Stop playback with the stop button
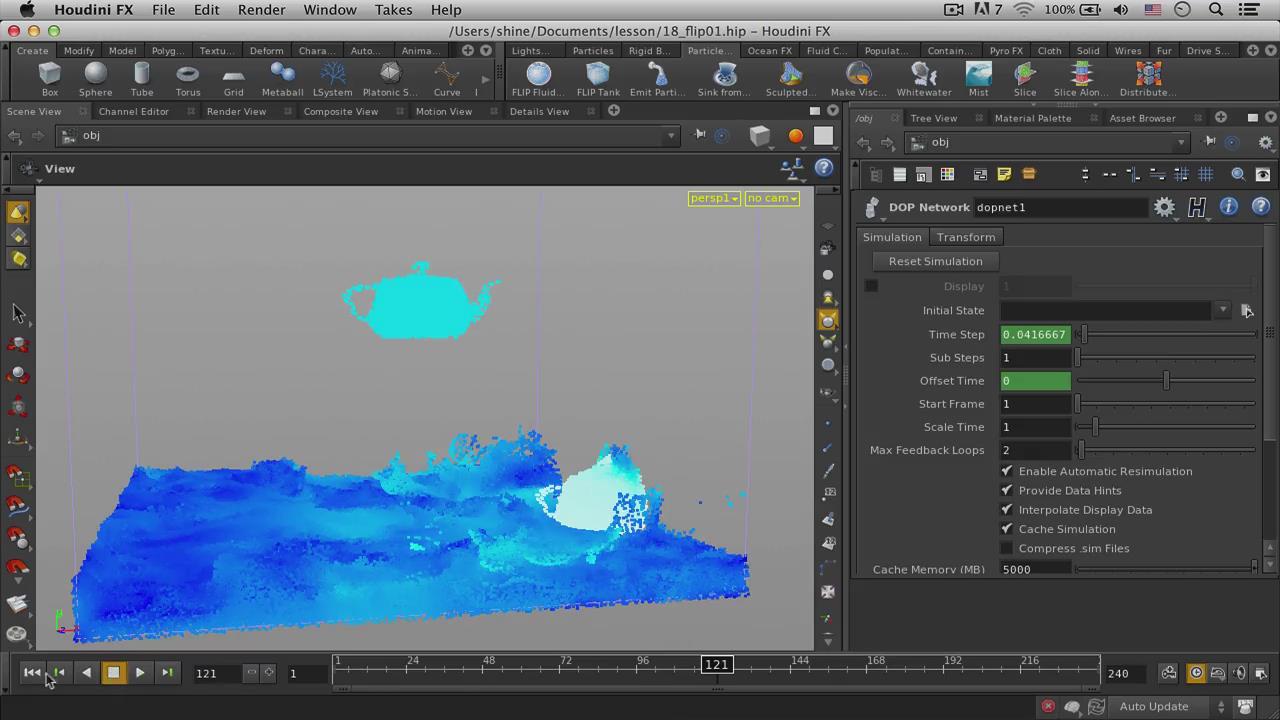Image resolution: width=1280 pixels, height=720 pixels. (113, 673)
